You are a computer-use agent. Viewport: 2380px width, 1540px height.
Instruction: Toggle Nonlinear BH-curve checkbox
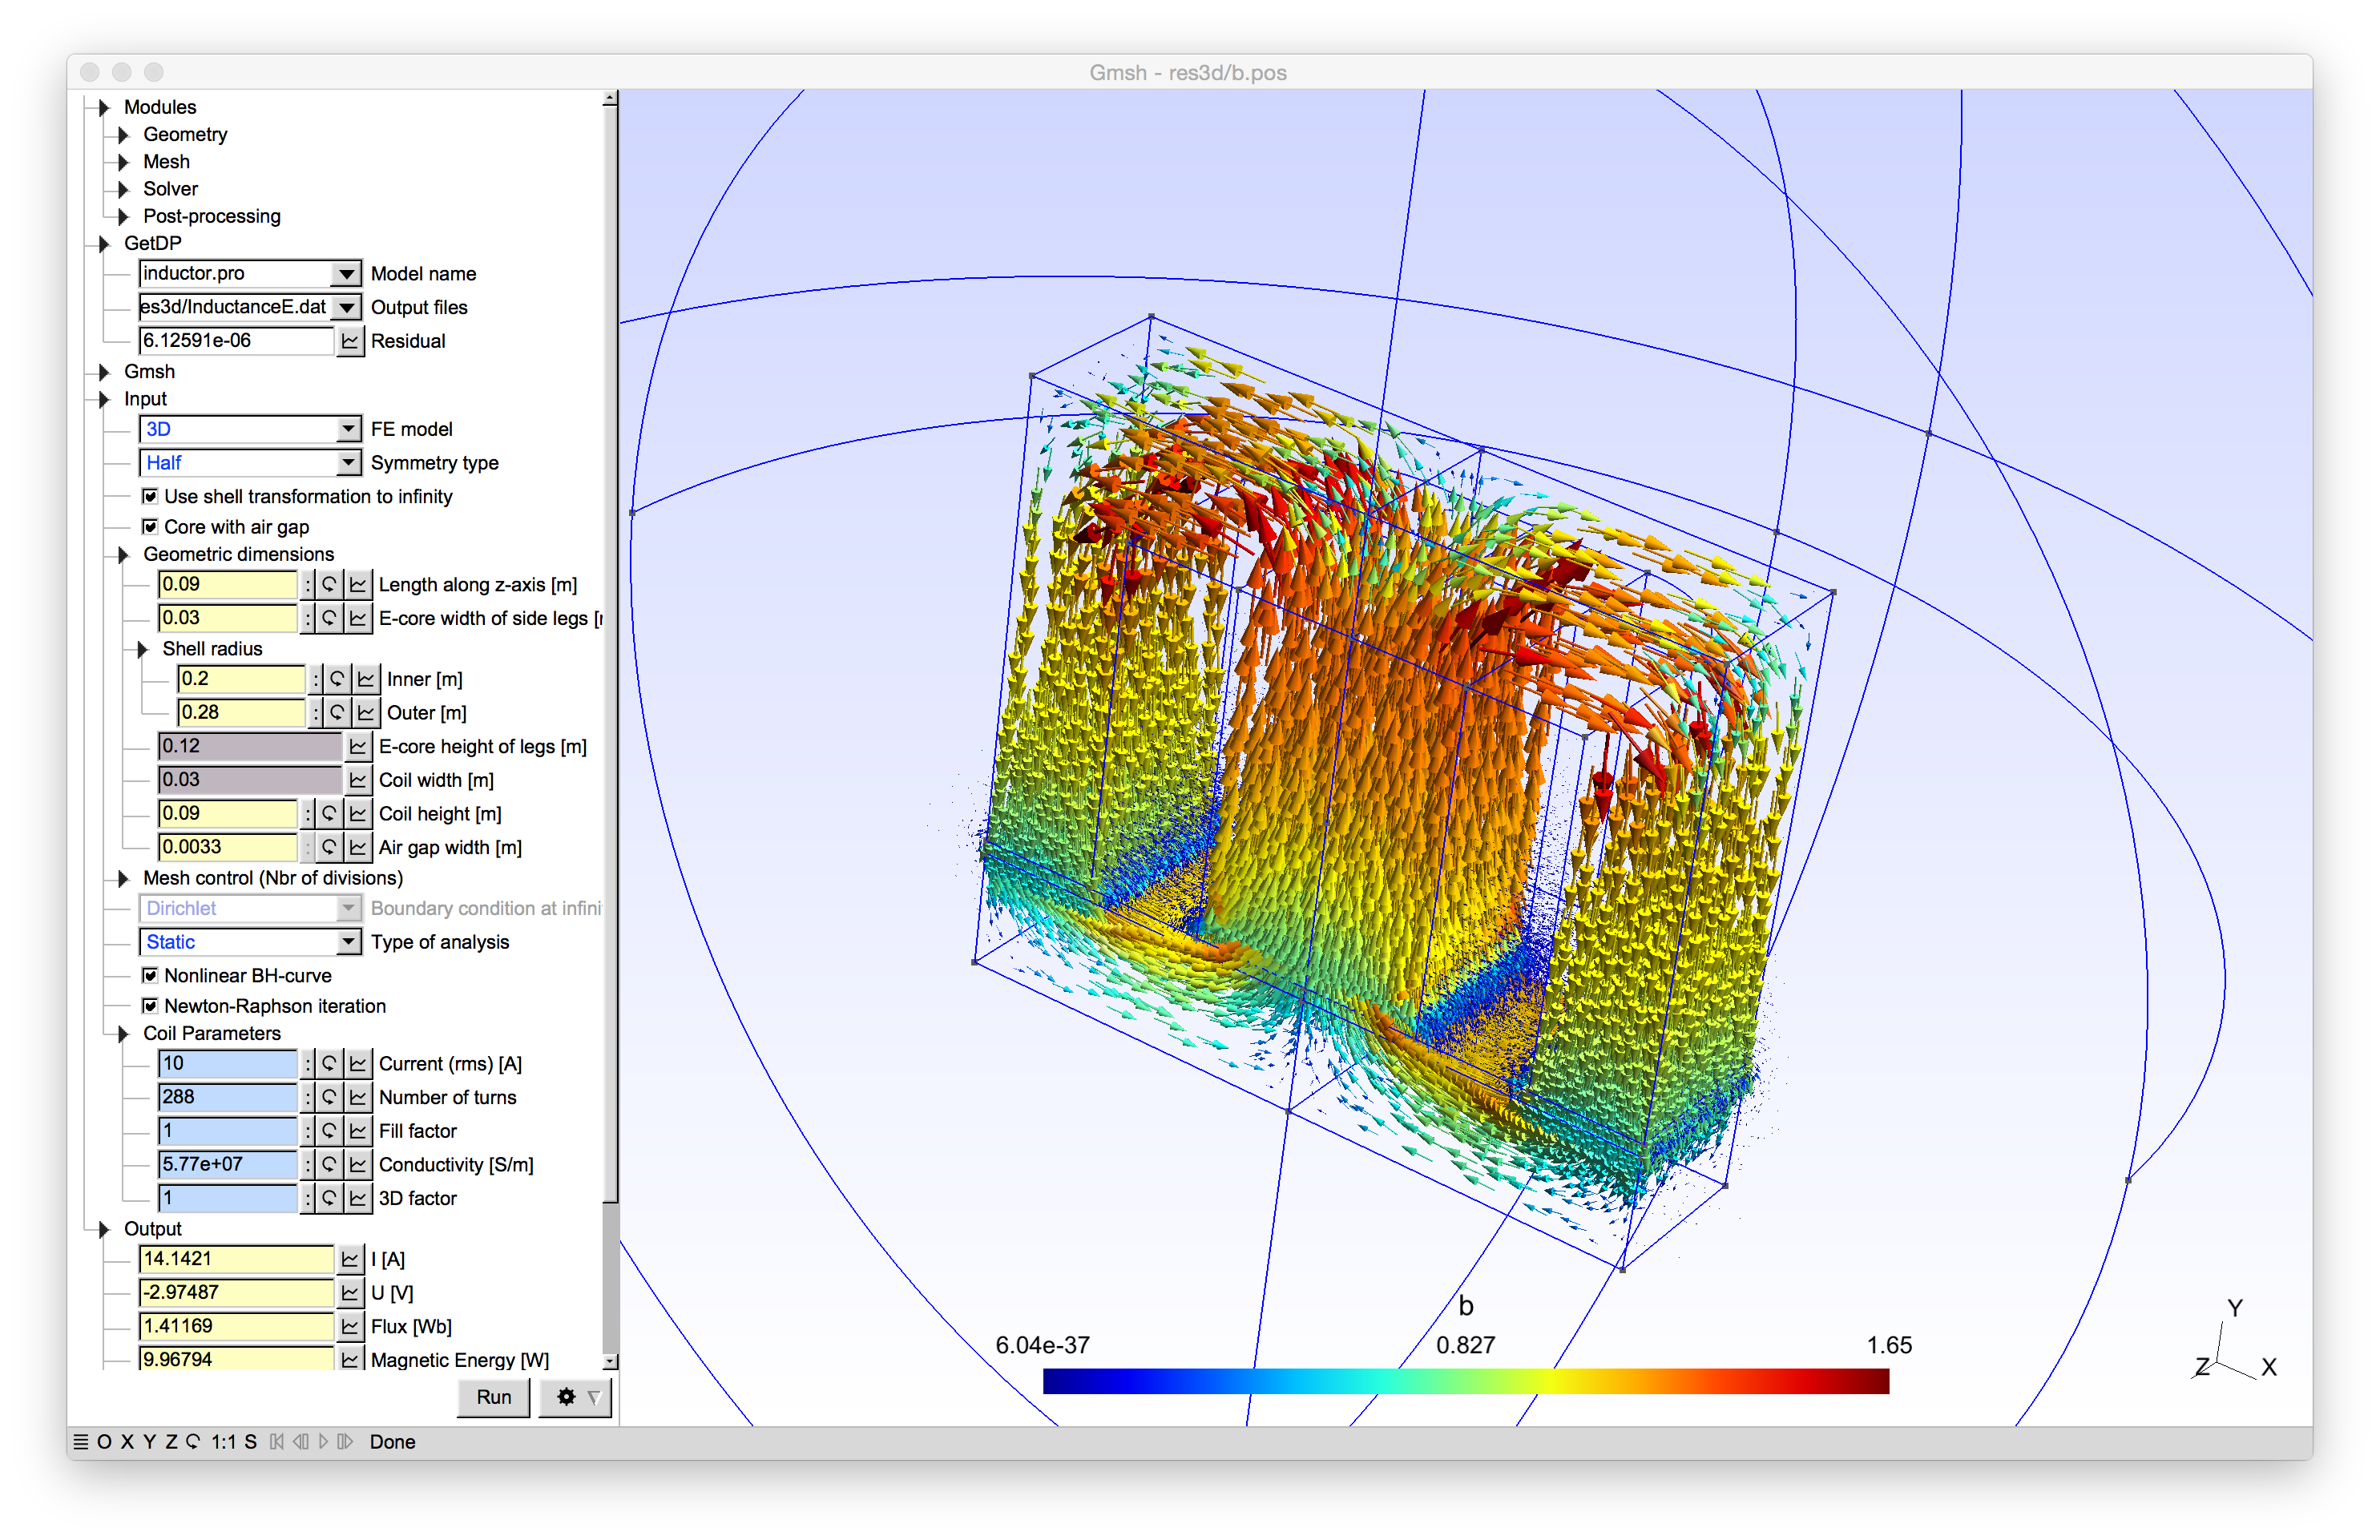[x=150, y=975]
